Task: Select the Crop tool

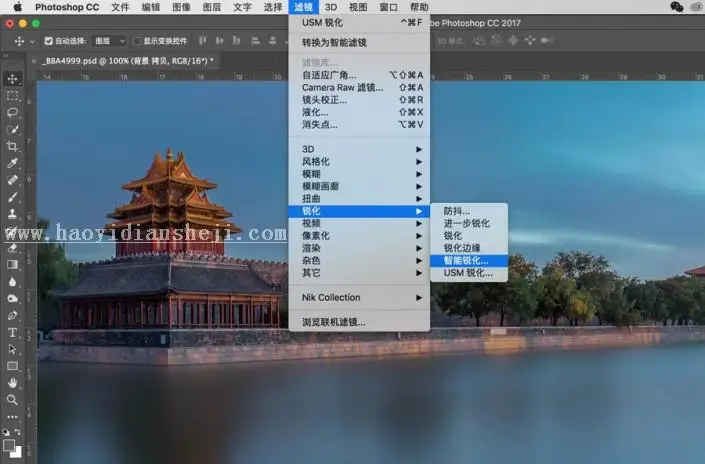Action: pos(12,146)
